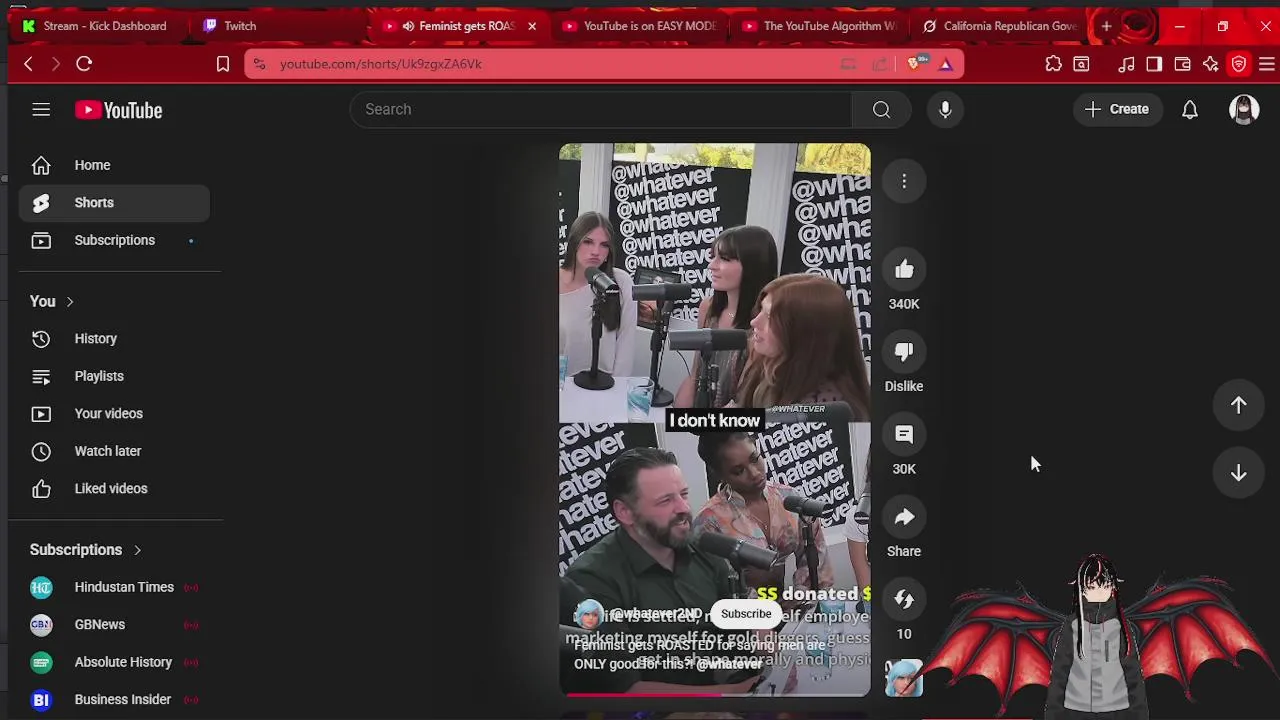Open the Create menu
This screenshot has width=1280, height=720.
pyautogui.click(x=1117, y=109)
